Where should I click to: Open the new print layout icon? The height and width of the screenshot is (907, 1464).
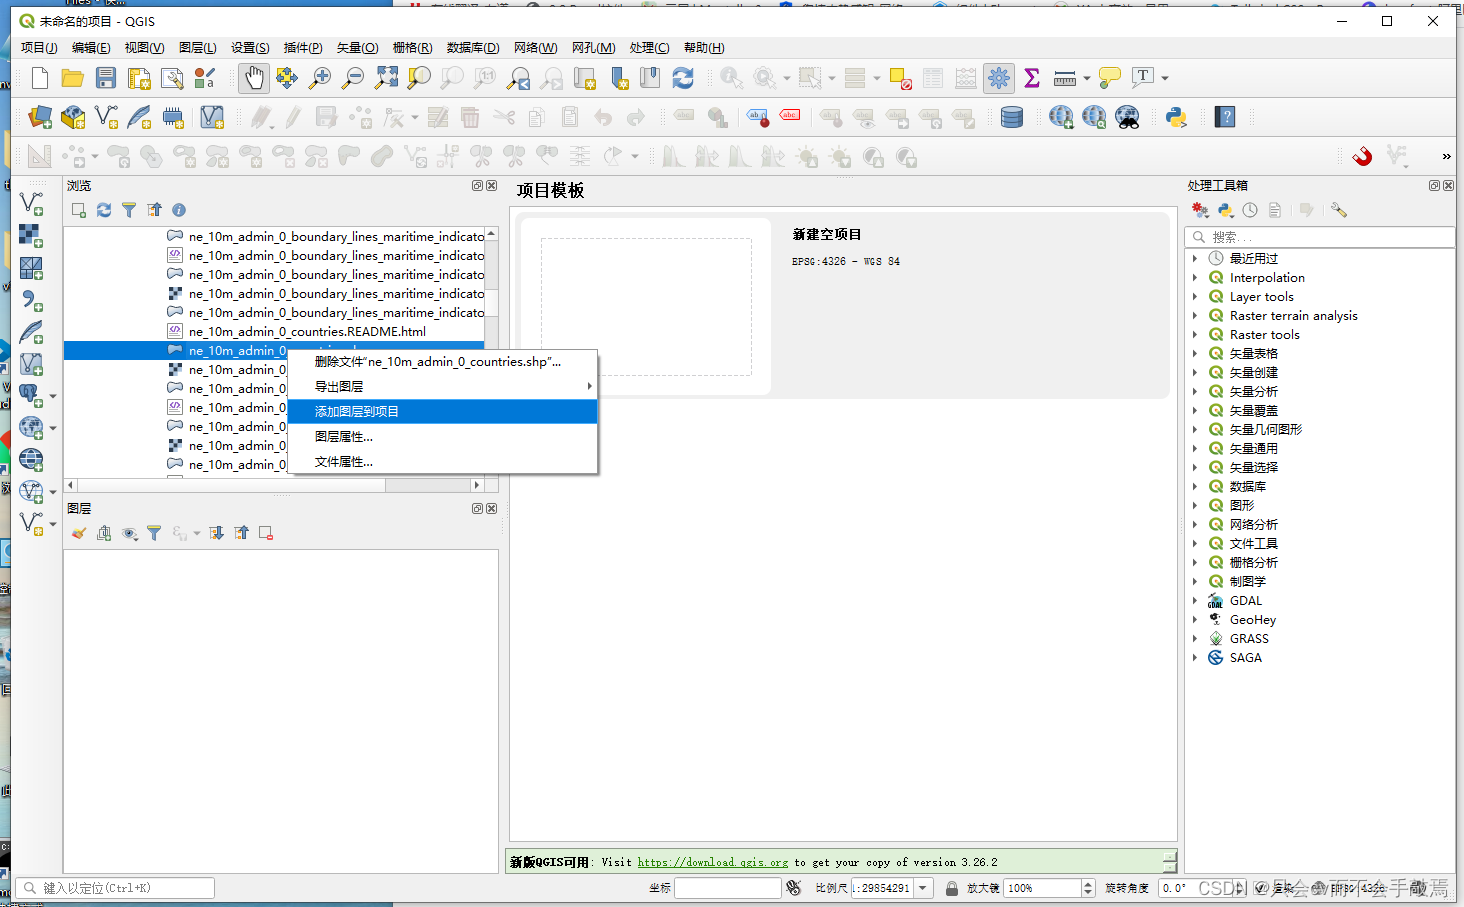pos(139,78)
